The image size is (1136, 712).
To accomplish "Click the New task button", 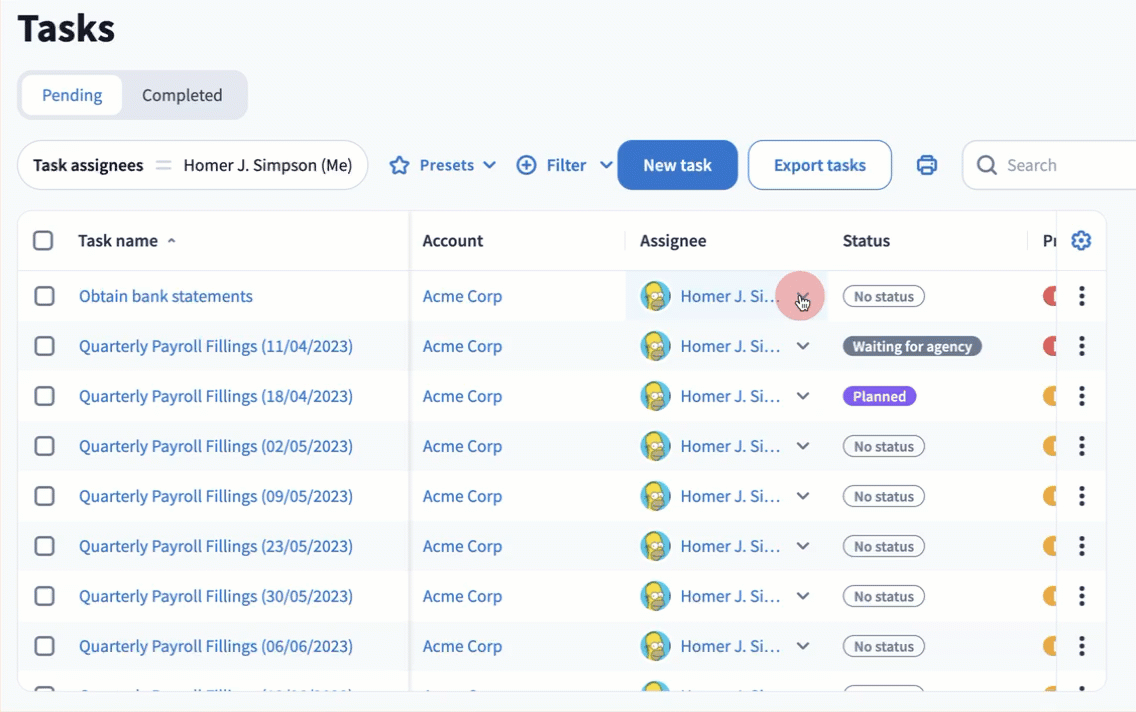I will (x=677, y=165).
